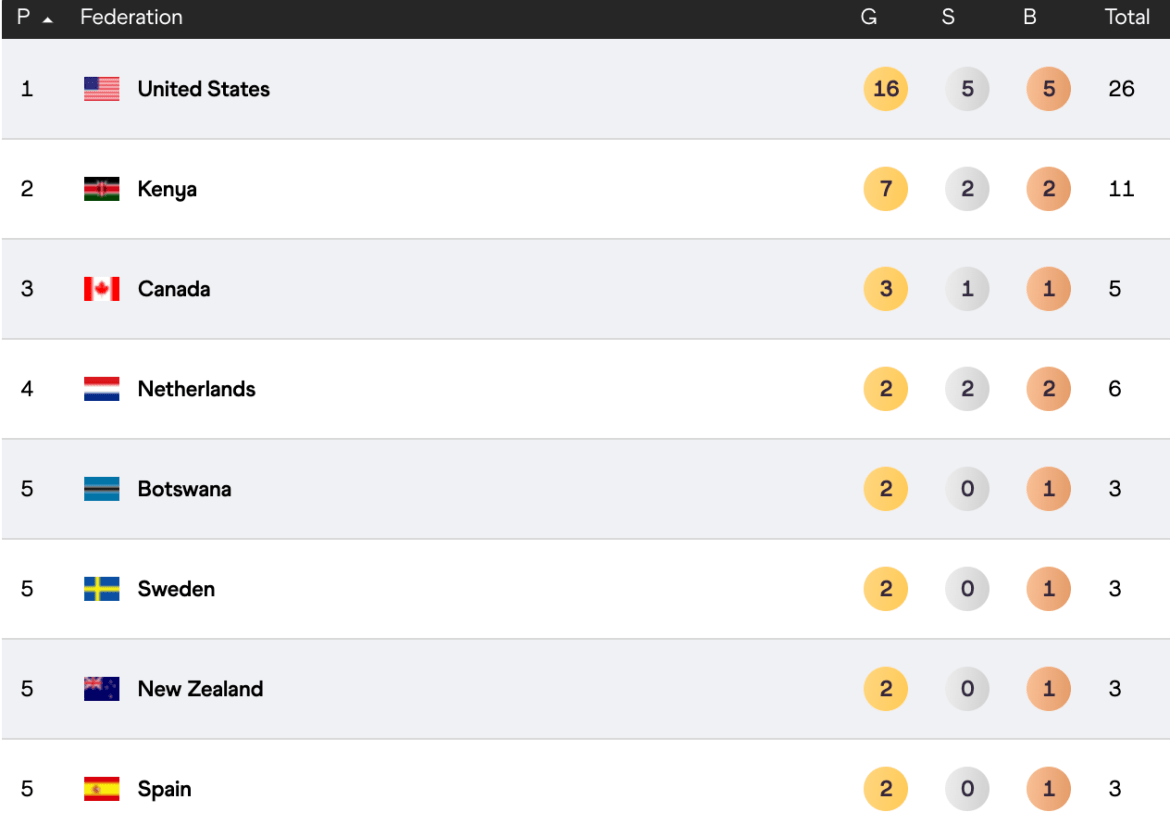Click the Botswana flag icon
Viewport: 1170px width, 837px height.
click(x=101, y=489)
